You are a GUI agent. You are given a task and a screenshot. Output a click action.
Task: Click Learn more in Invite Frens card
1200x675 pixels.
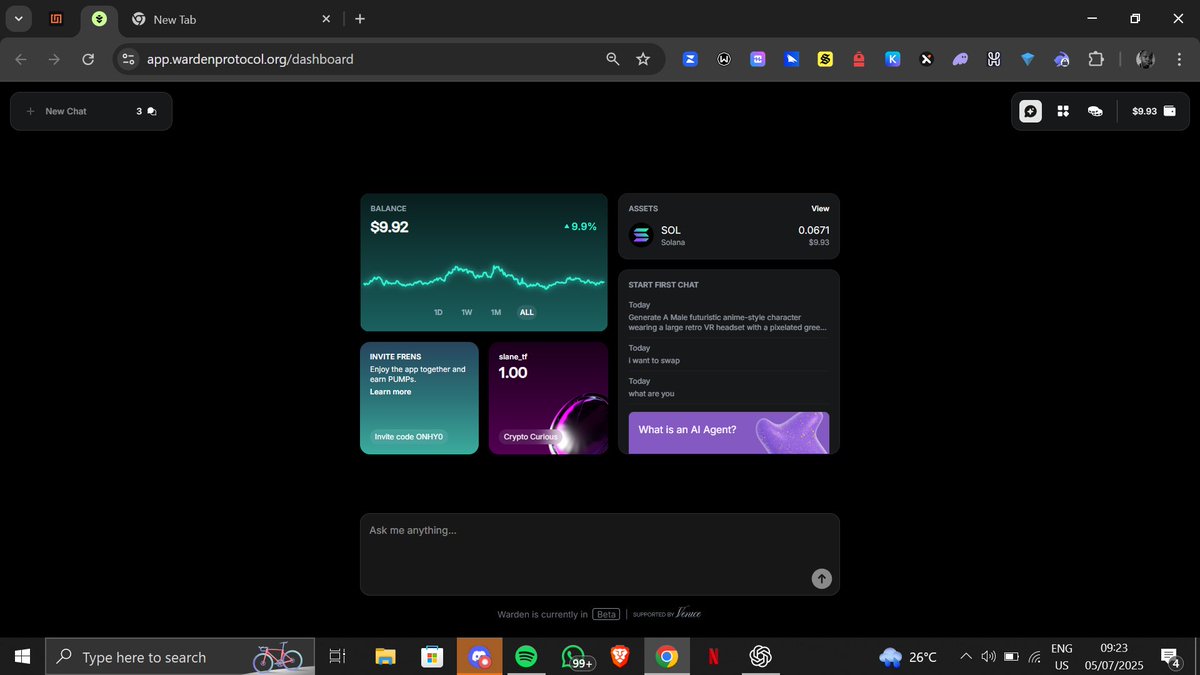click(x=390, y=392)
